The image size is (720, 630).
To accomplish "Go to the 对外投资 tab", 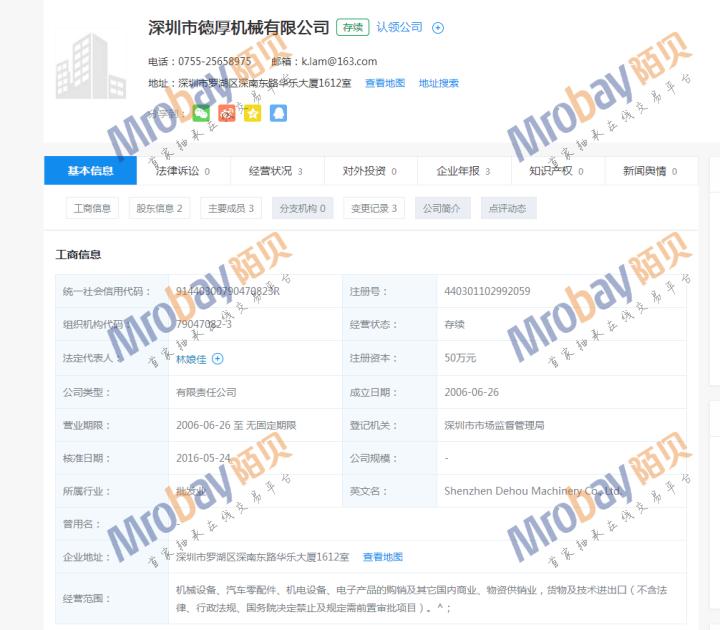I will [368, 171].
